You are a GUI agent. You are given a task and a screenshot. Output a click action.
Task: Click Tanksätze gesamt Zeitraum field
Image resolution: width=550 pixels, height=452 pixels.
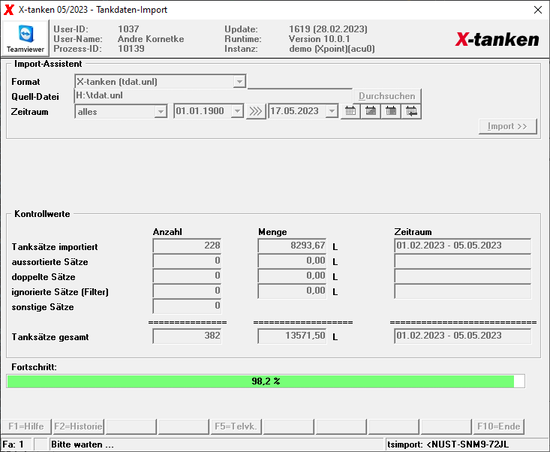pyautogui.click(x=462, y=336)
